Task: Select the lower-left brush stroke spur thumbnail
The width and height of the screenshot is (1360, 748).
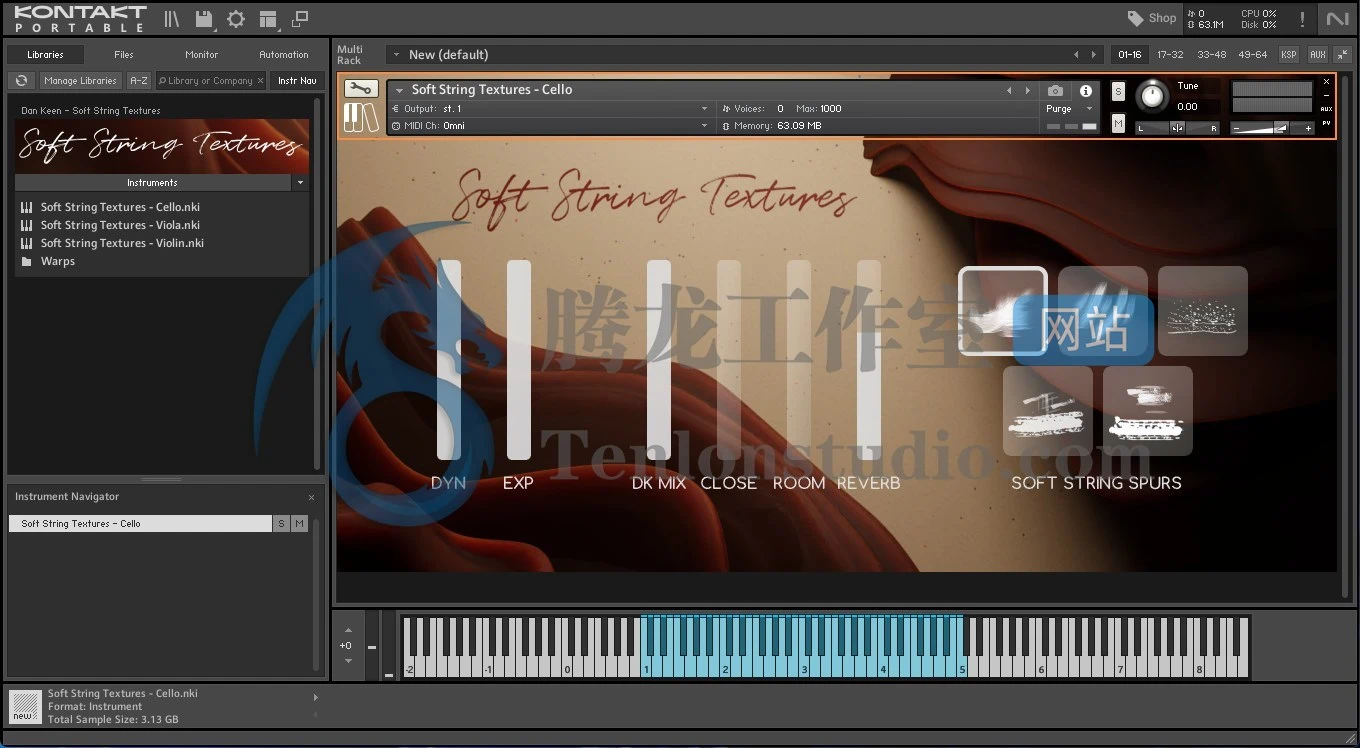Action: click(1047, 411)
